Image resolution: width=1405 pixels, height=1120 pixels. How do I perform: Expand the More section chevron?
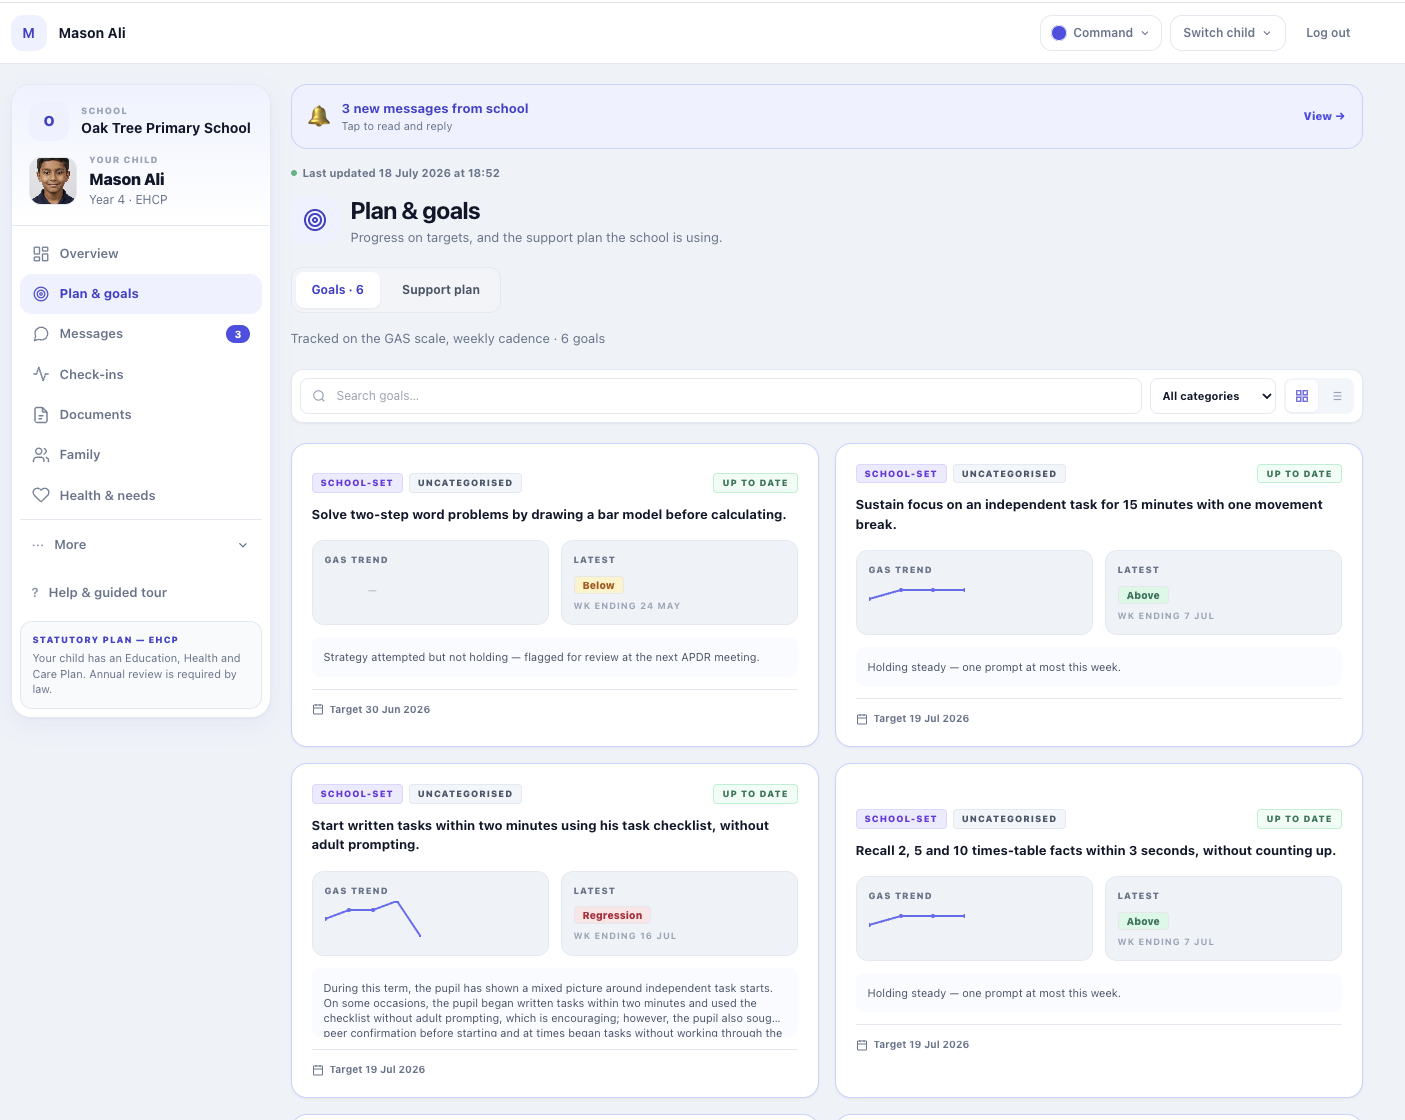pyautogui.click(x=243, y=545)
